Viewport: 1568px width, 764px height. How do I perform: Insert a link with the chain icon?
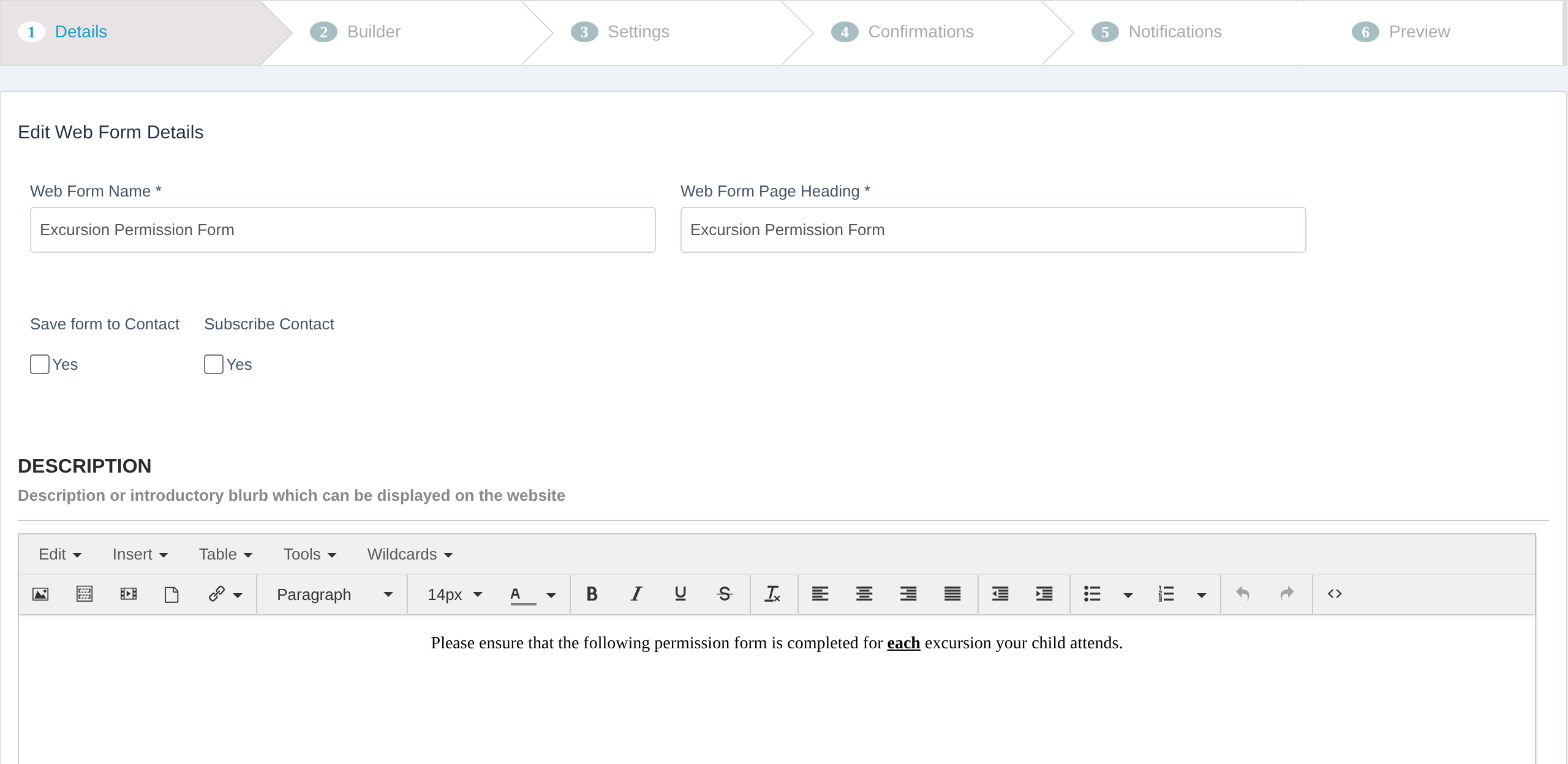(216, 594)
